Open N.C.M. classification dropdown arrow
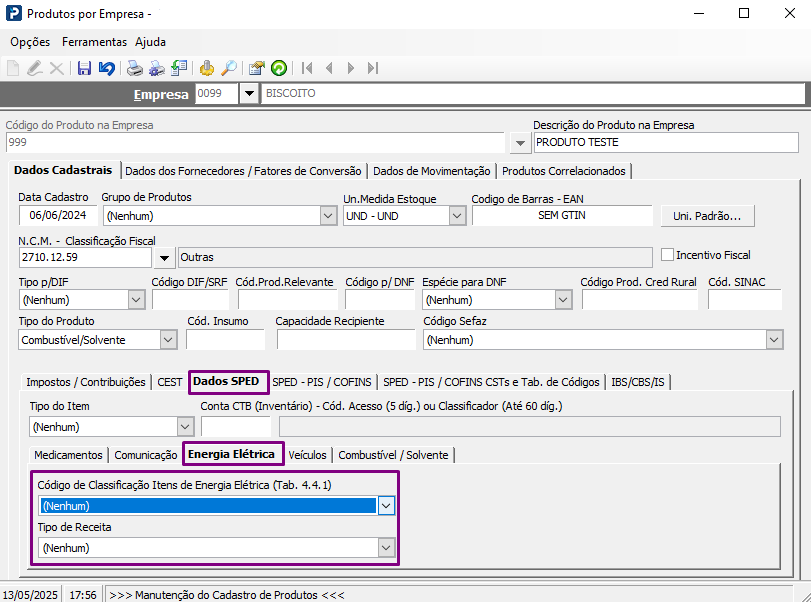The width and height of the screenshot is (811, 602). (164, 258)
